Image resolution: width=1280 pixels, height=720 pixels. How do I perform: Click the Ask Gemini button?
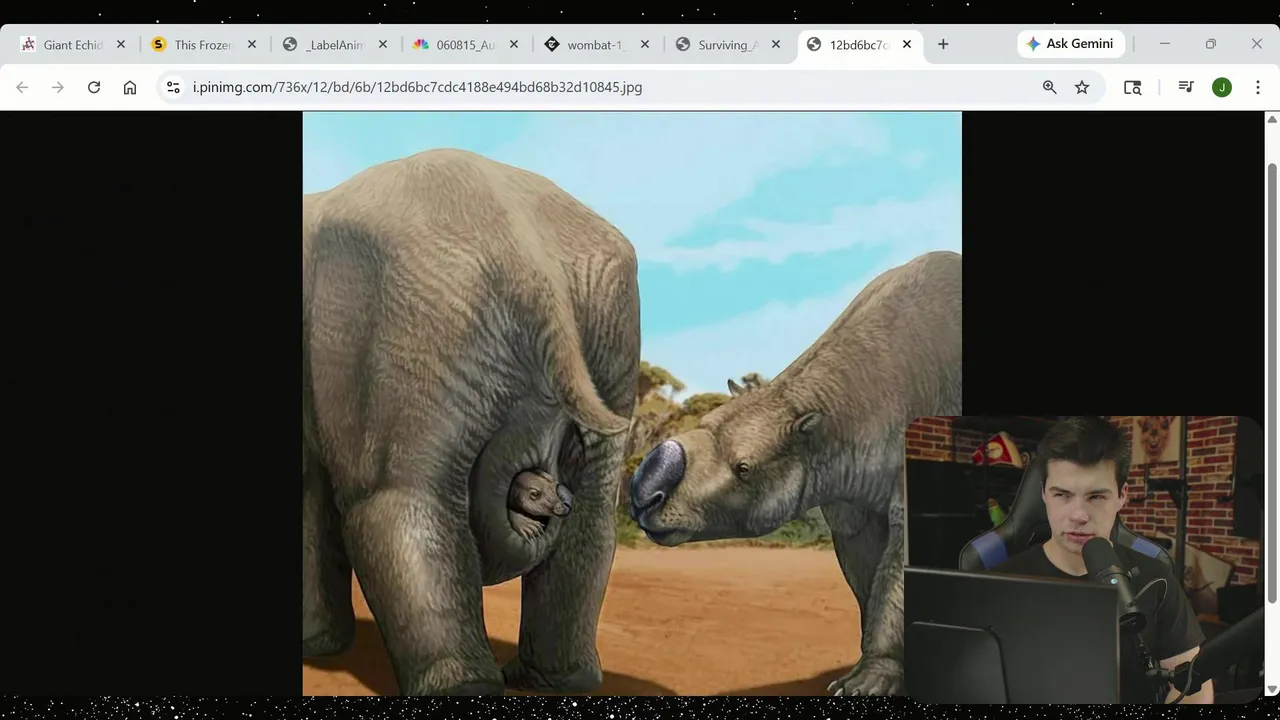coord(1071,44)
